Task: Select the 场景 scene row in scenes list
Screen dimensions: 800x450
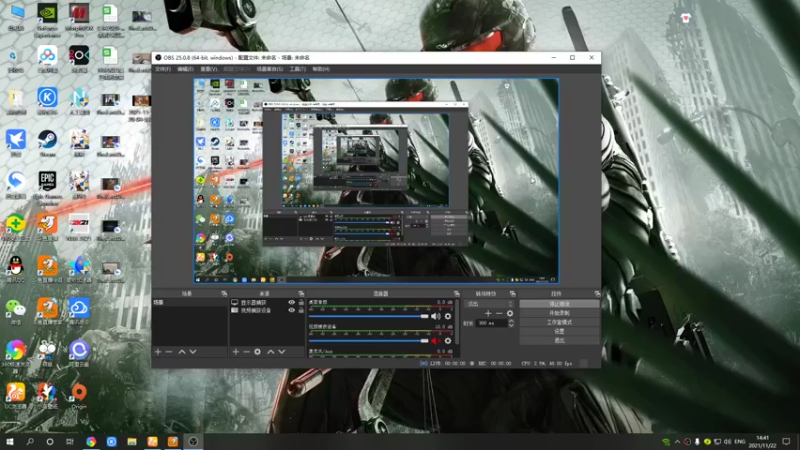Action: [x=189, y=303]
